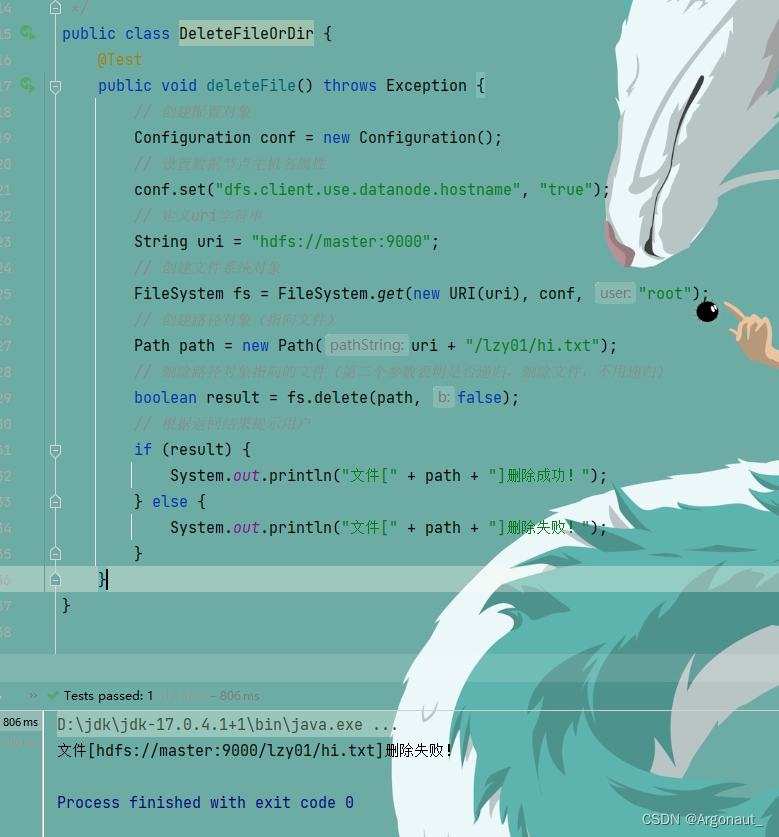This screenshot has width=779, height=837.
Task: Click the "/lzy01/hi.txt" string literal
Action: (532, 345)
